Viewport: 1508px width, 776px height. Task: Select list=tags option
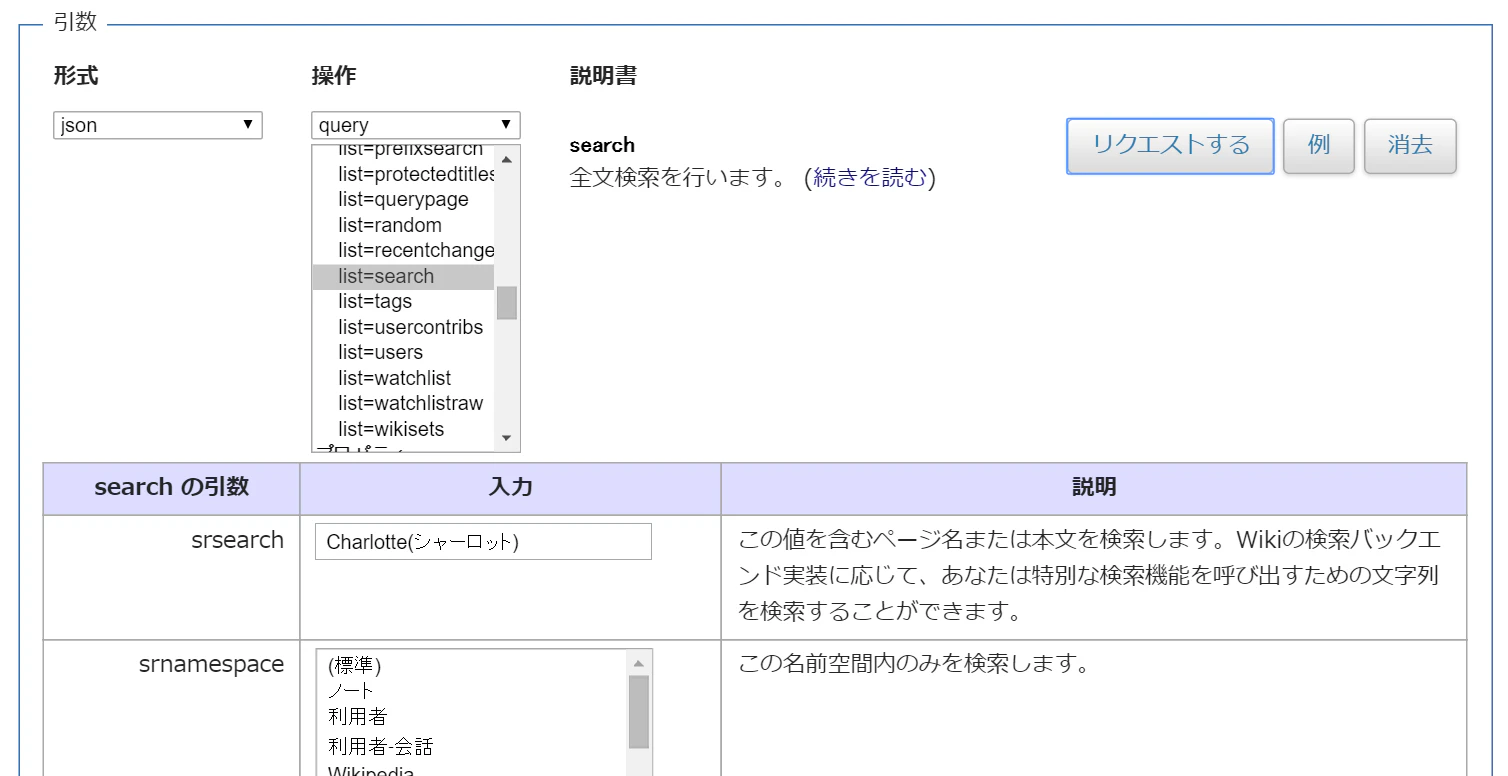point(404,301)
